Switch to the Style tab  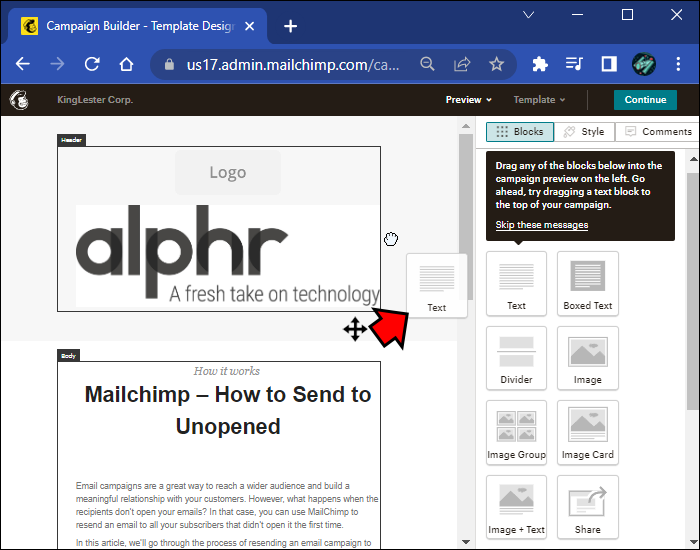coord(584,132)
